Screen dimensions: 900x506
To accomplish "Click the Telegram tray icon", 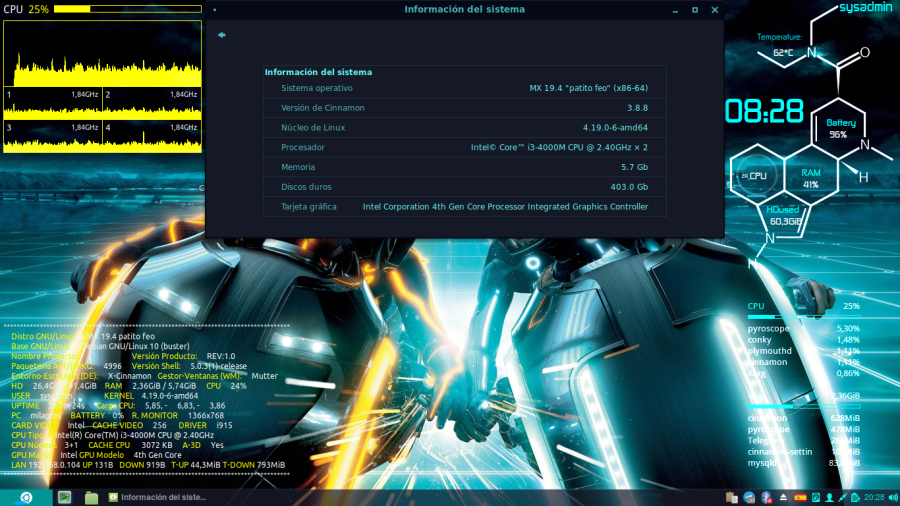I will (x=749, y=497).
